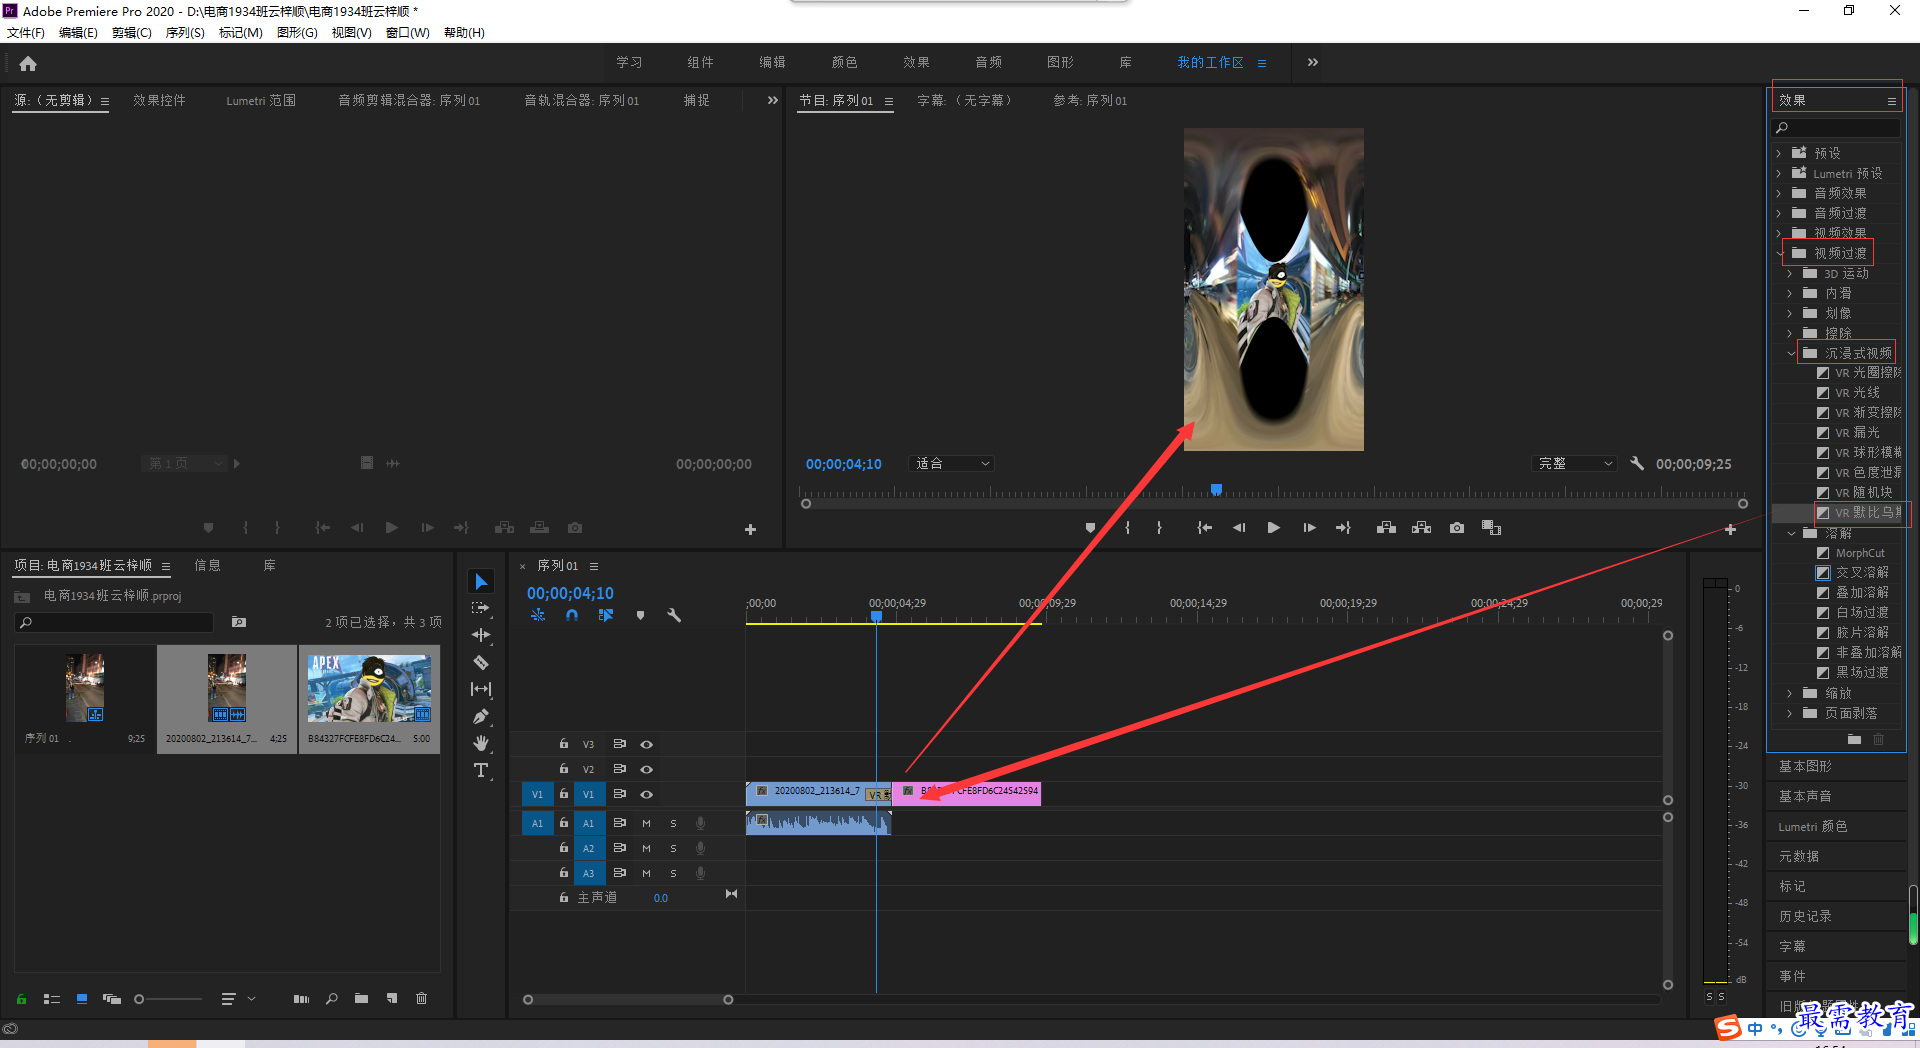1920x1048 pixels.
Task: Open the 序列(S) menu
Action: pyautogui.click(x=185, y=33)
